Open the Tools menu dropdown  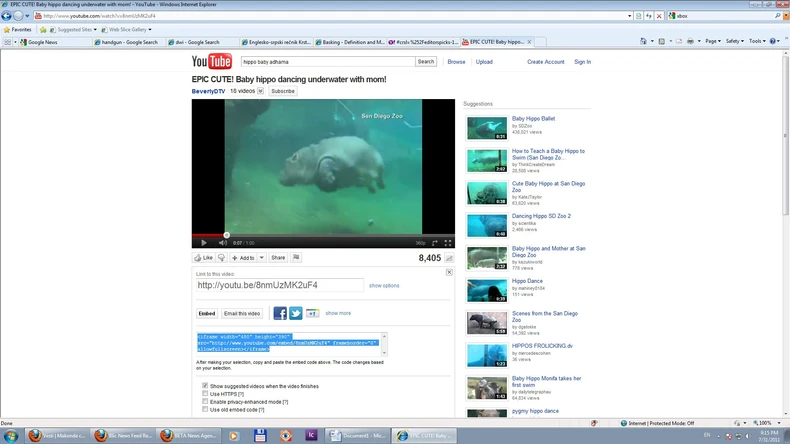[x=757, y=41]
